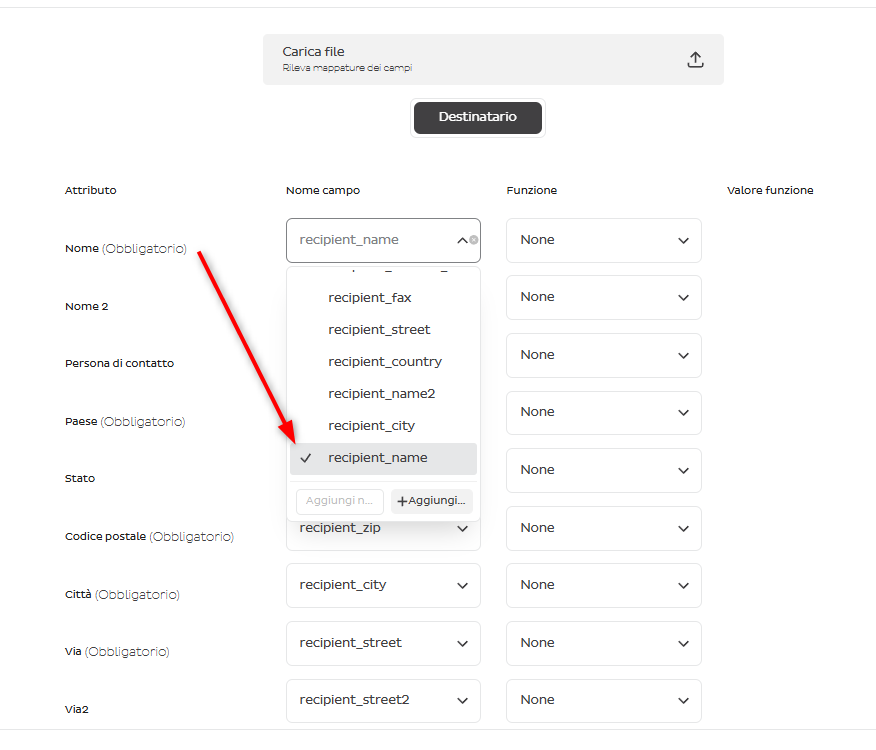Open the Funzione dropdown for Città
Screen dimensions: 876x750
603,585
